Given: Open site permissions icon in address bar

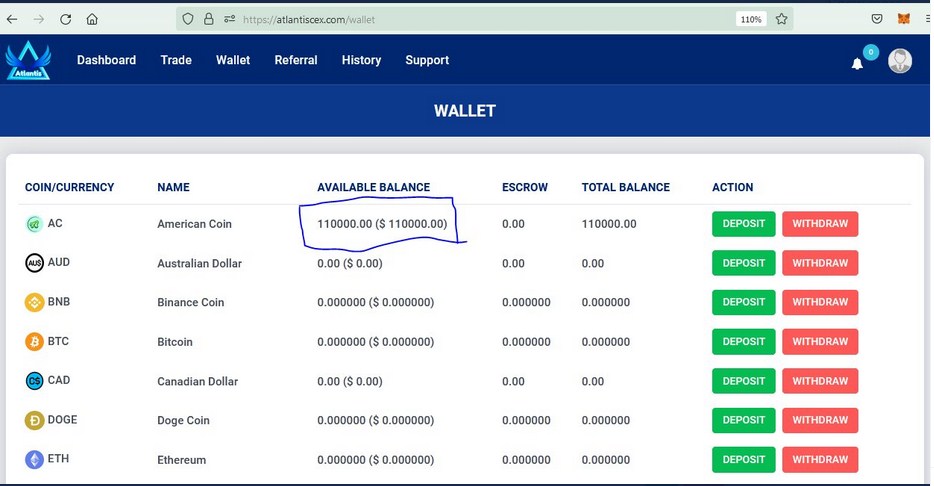Looking at the screenshot, I should tap(229, 19).
